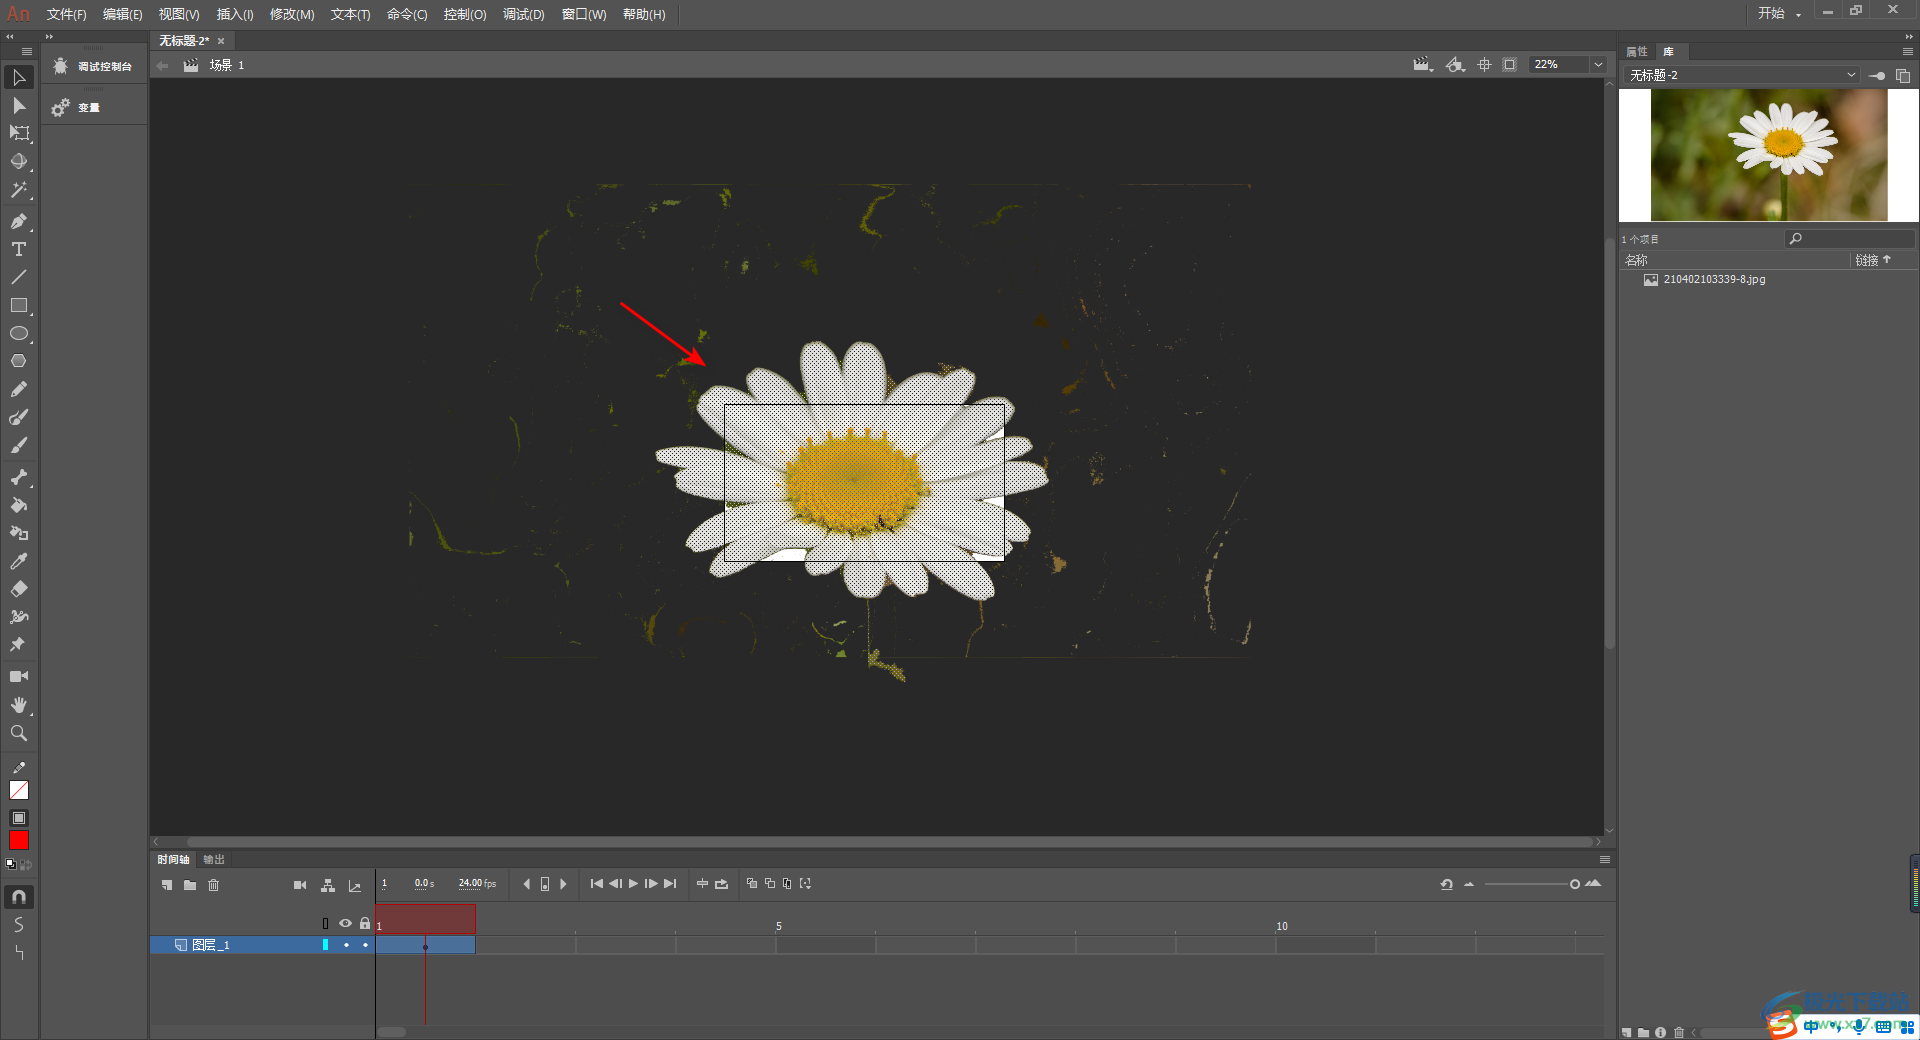The height and width of the screenshot is (1040, 1920).
Task: Open workspace switcher 开始 dropdown
Action: (x=1779, y=13)
